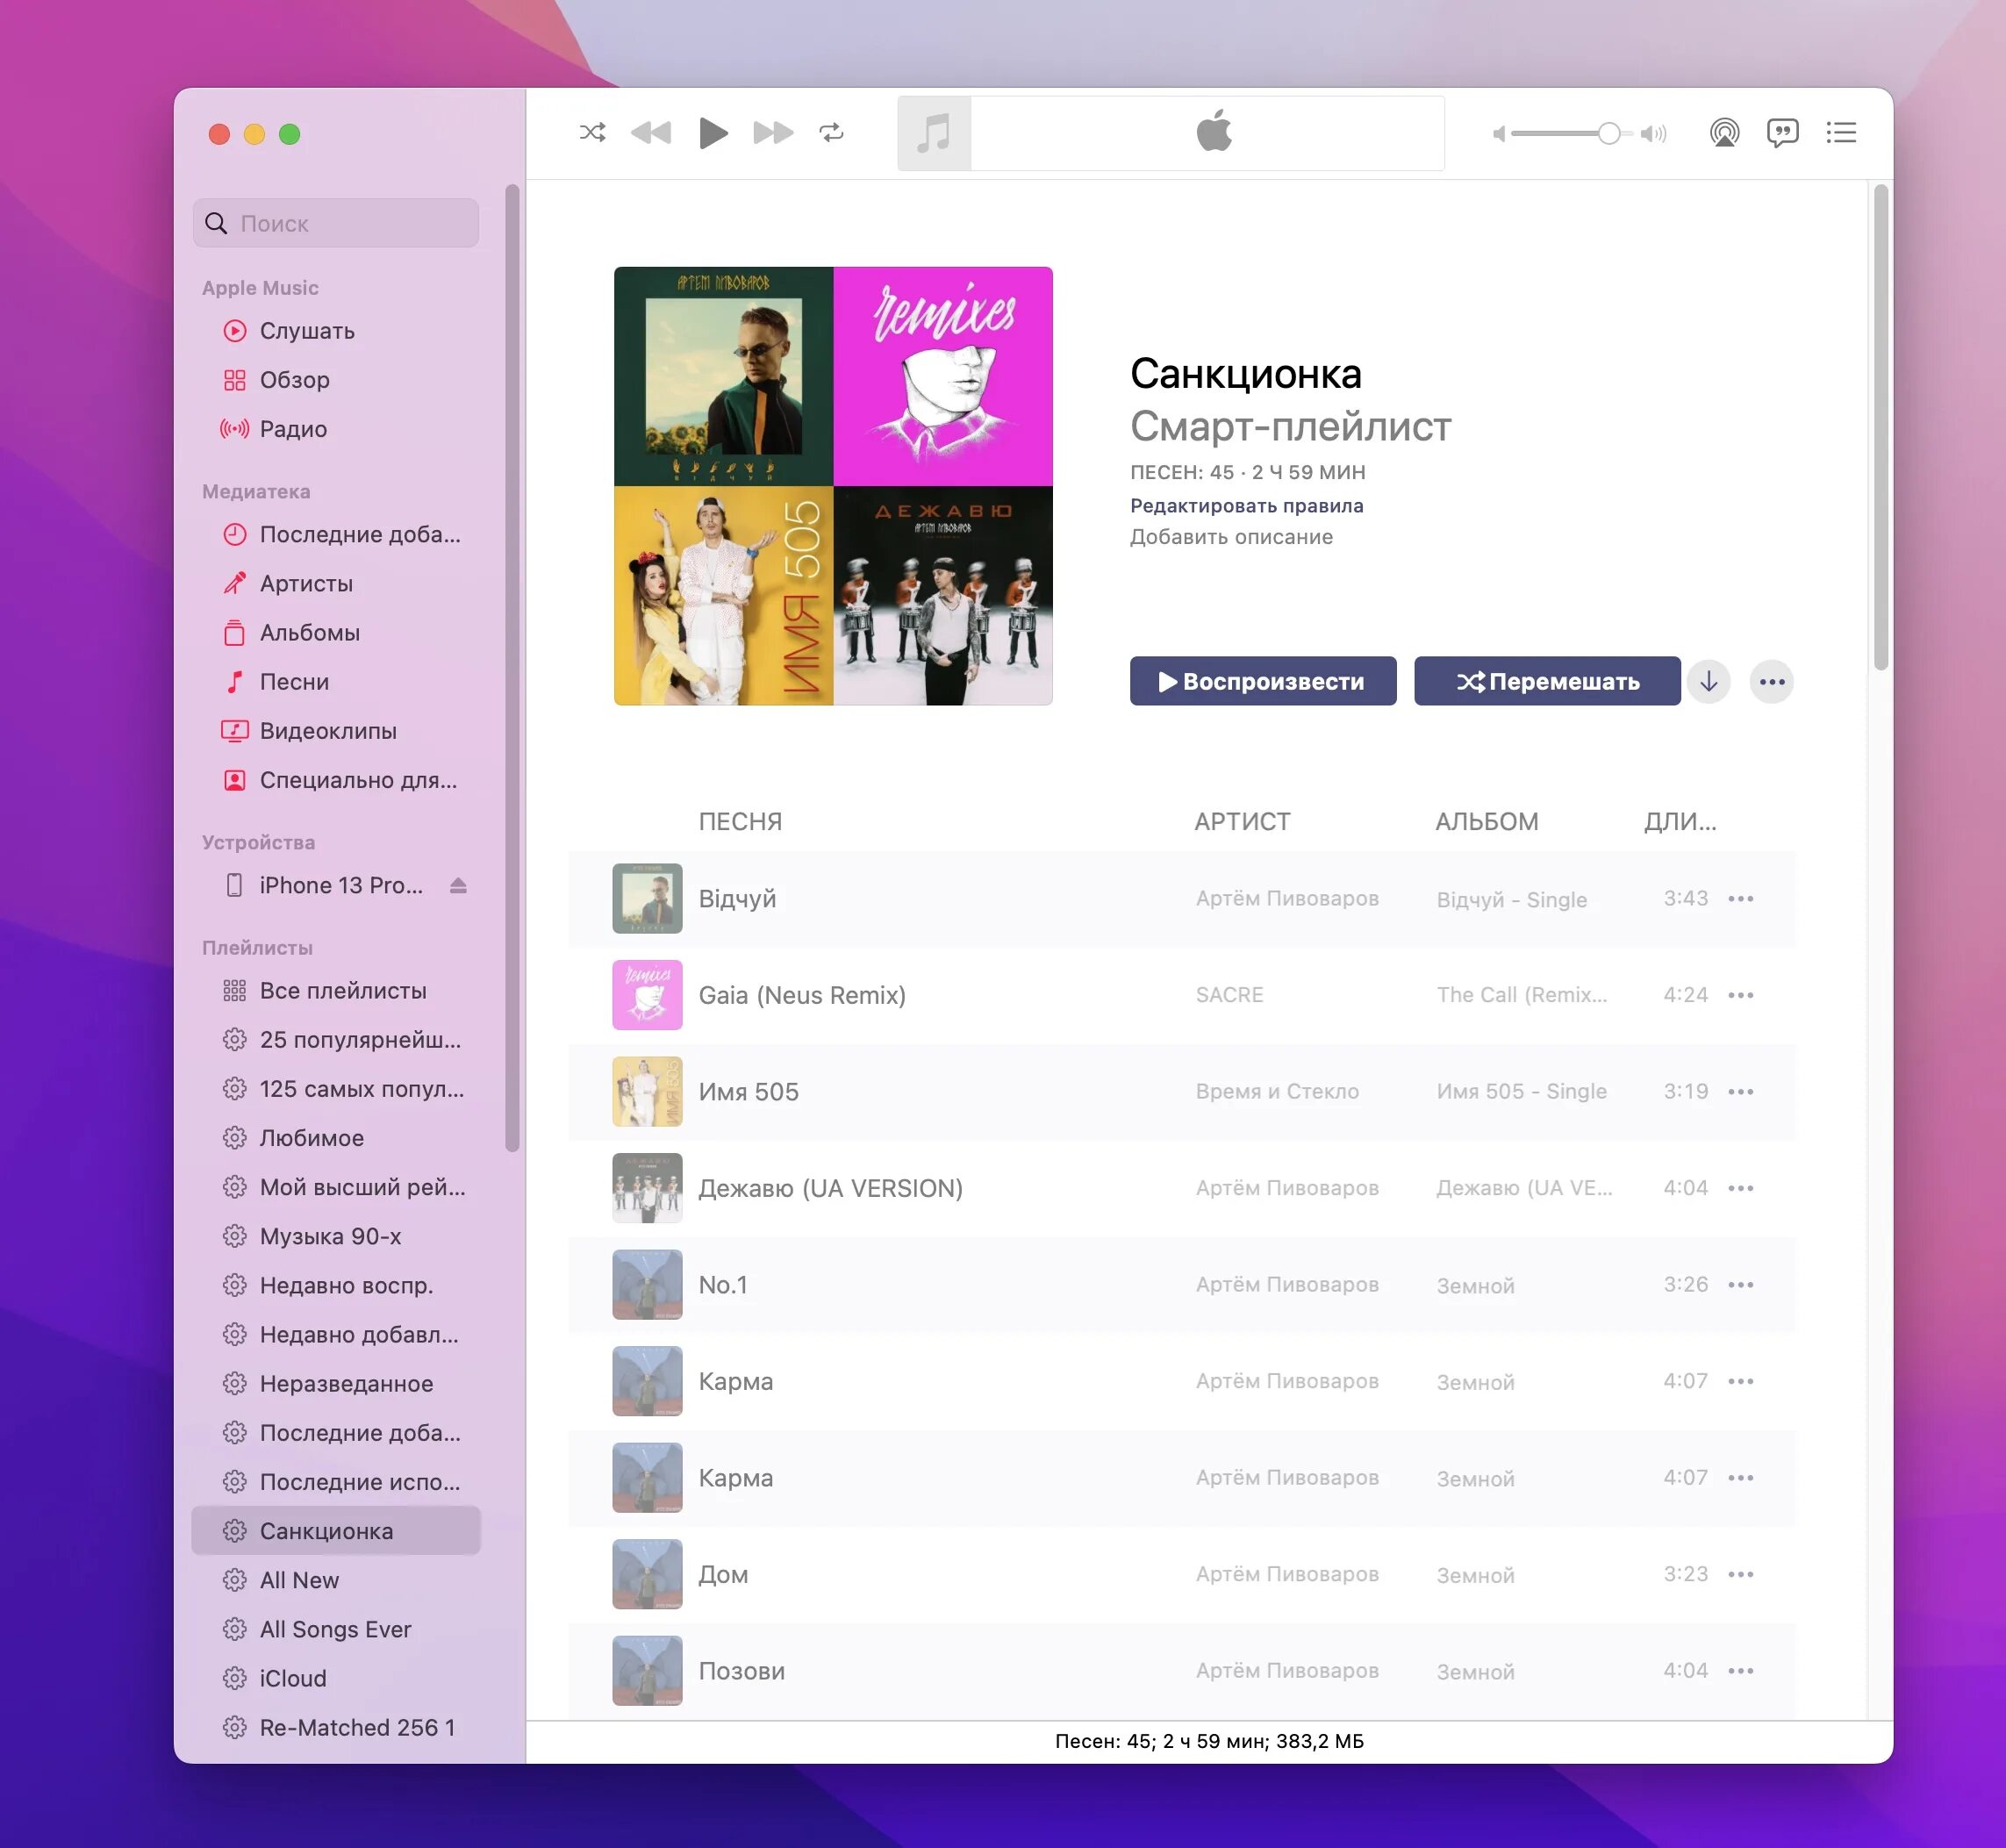
Task: Enable shuffle playback in the toolbar
Action: 592,132
